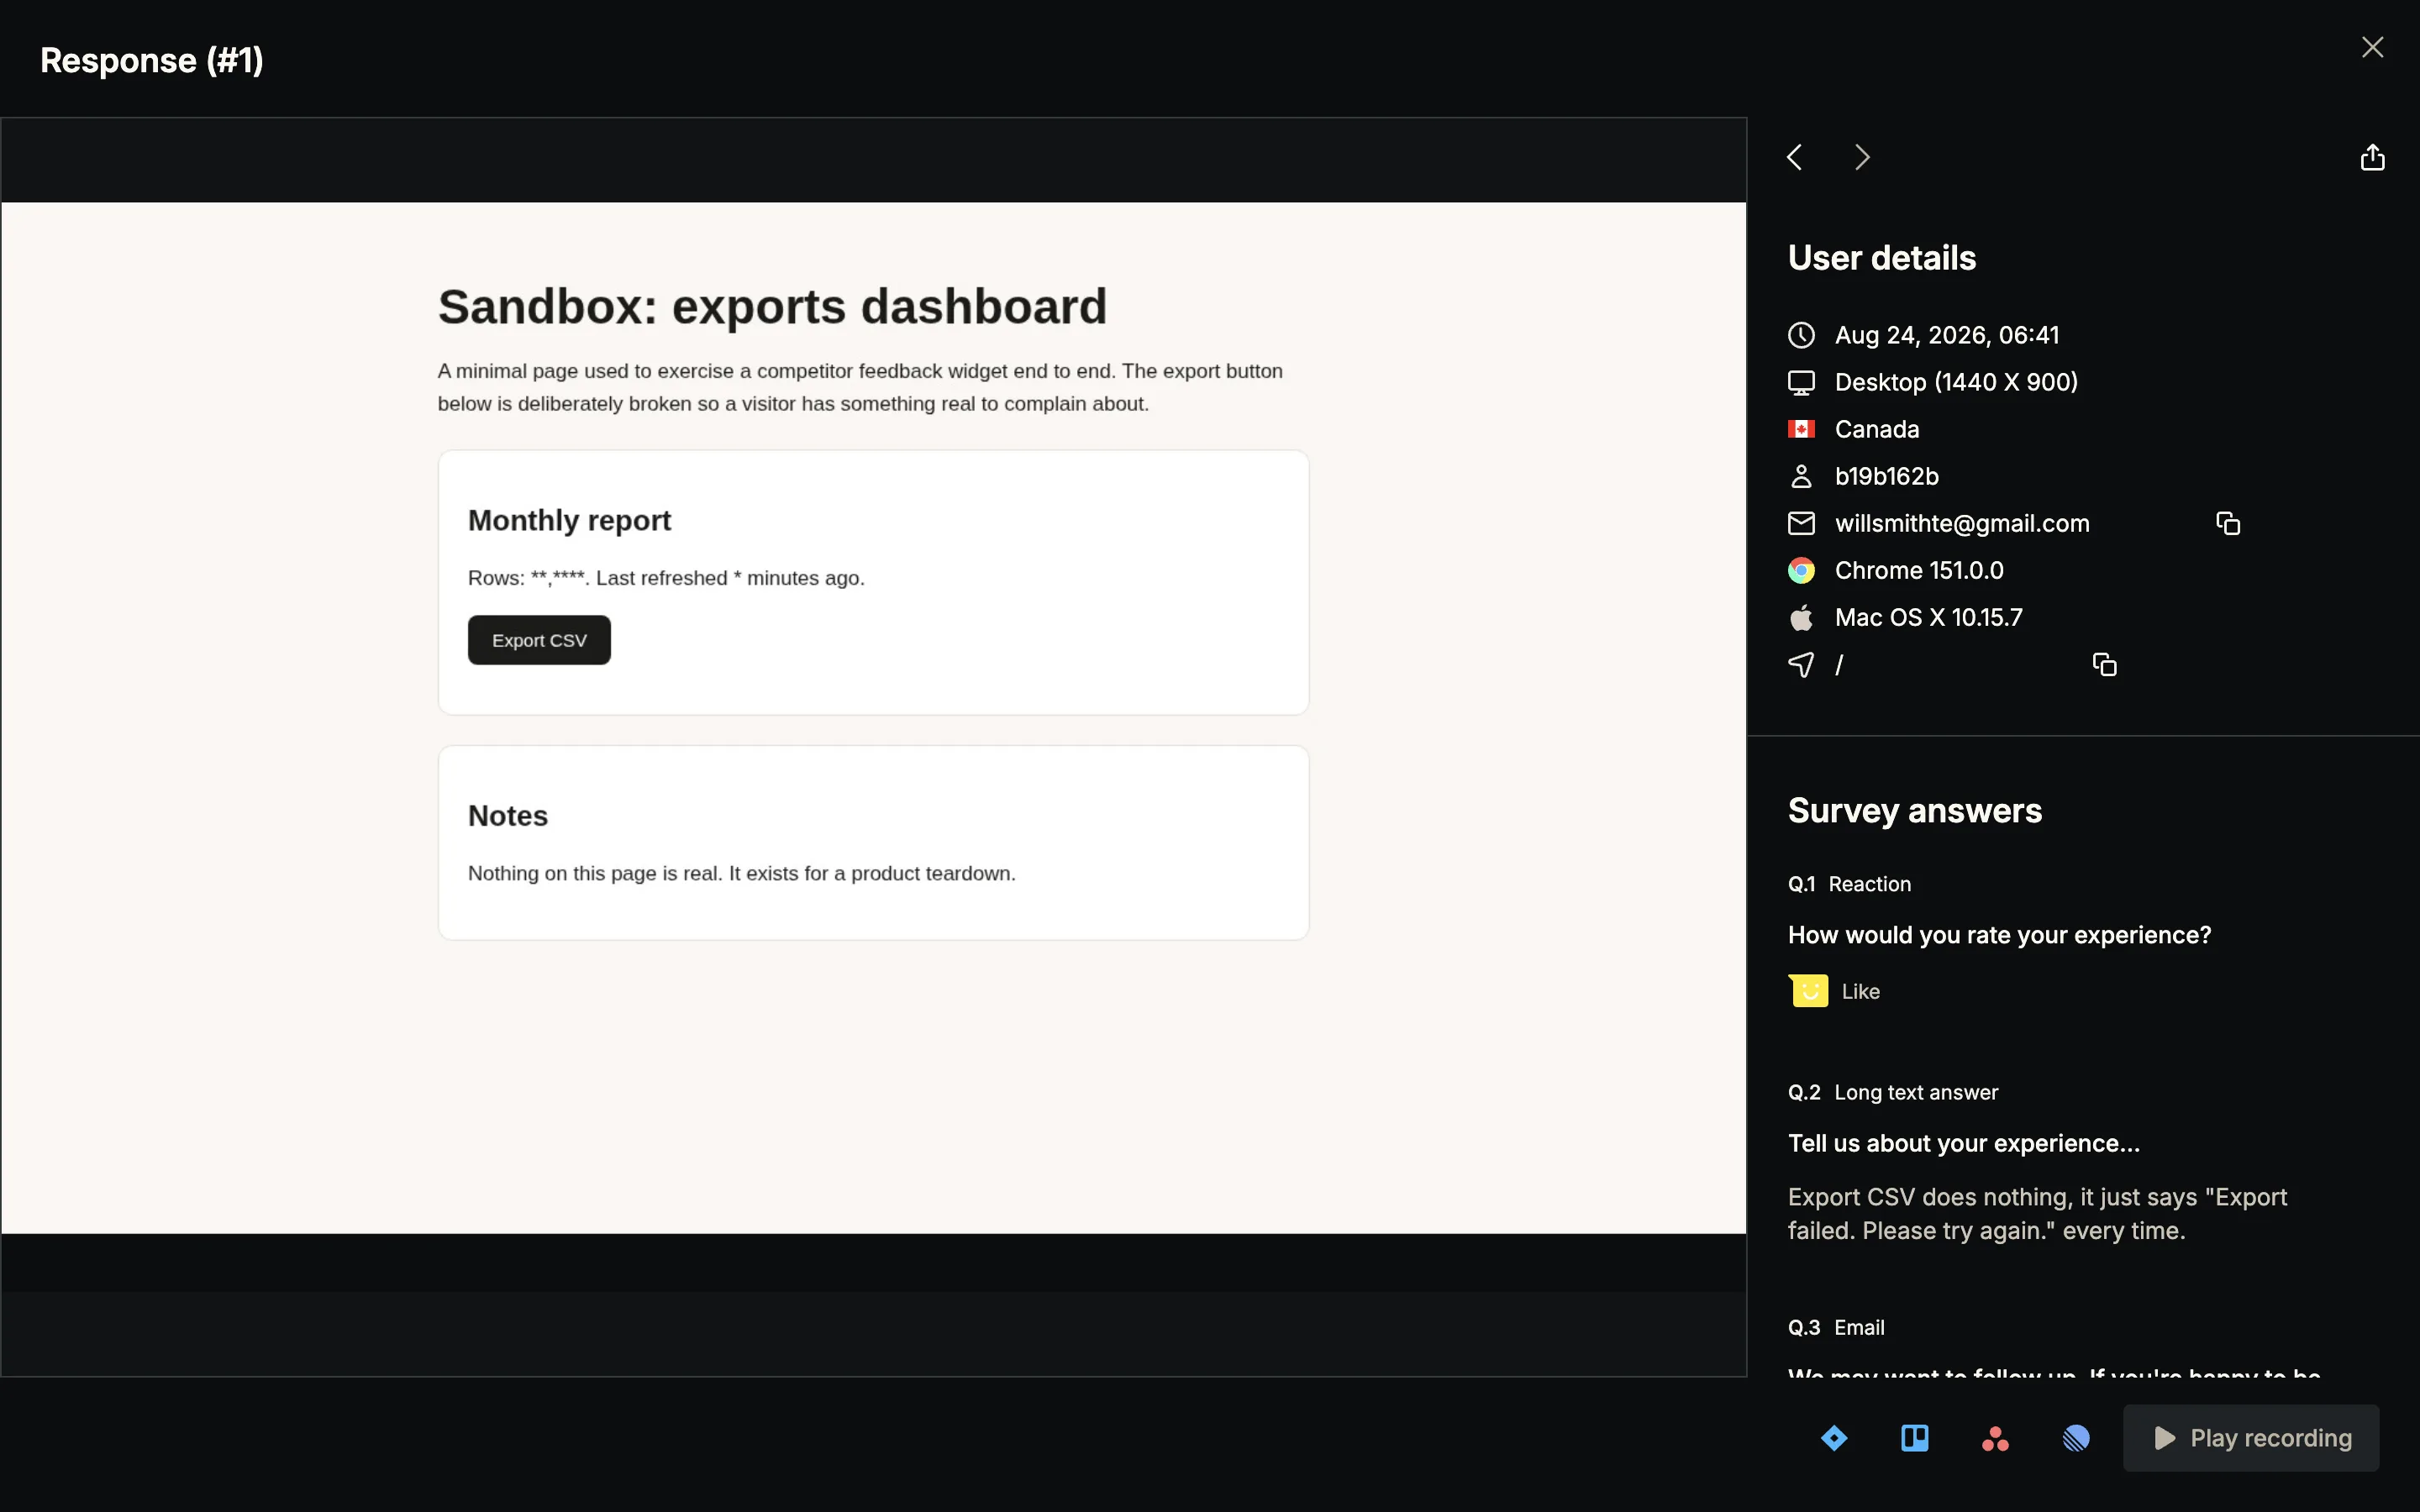This screenshot has width=2420, height=1512.
Task: Click the Export CSV button in the screenshot
Action: pos(539,640)
